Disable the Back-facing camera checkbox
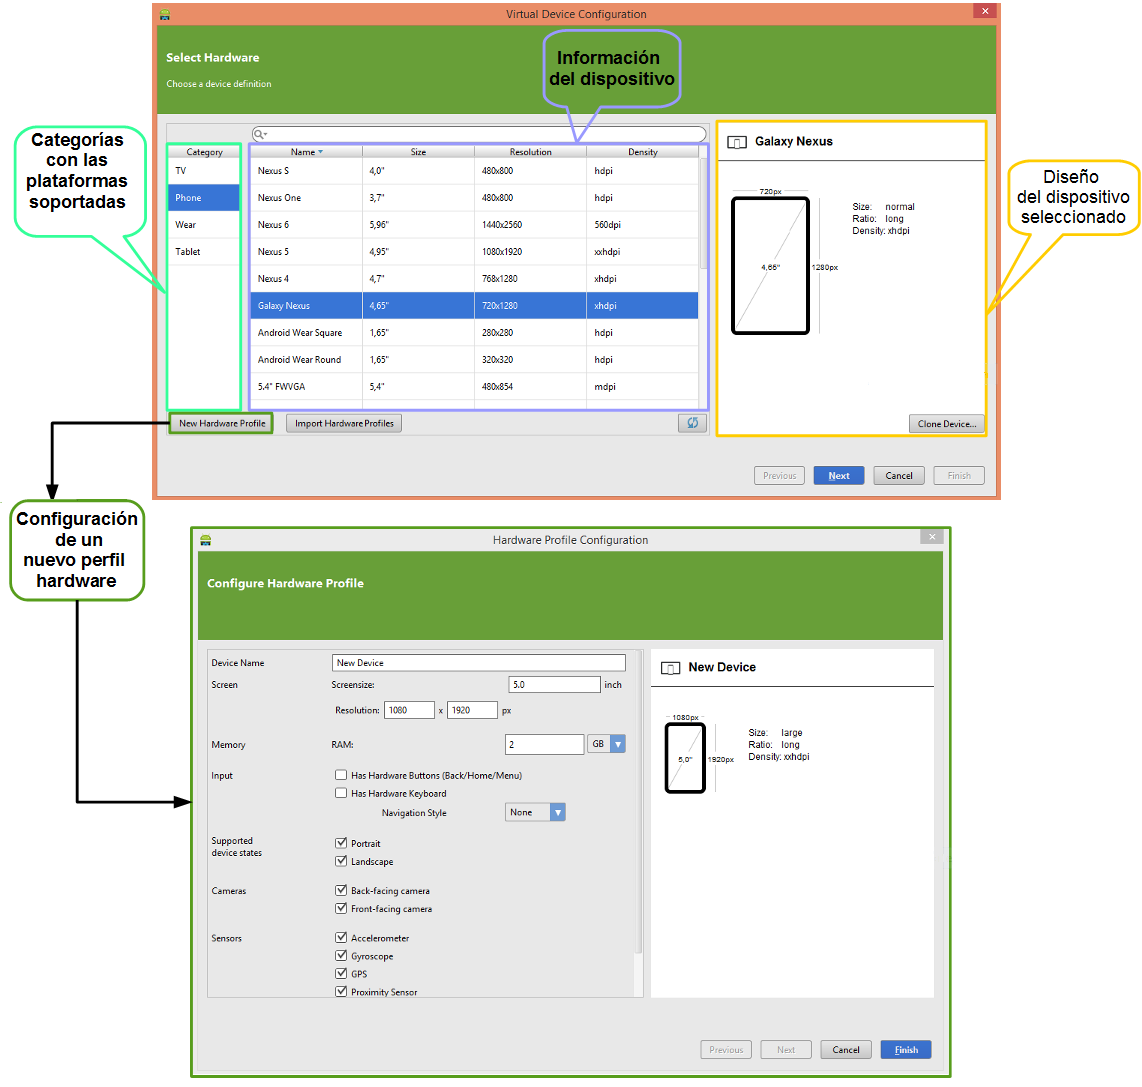 (341, 890)
